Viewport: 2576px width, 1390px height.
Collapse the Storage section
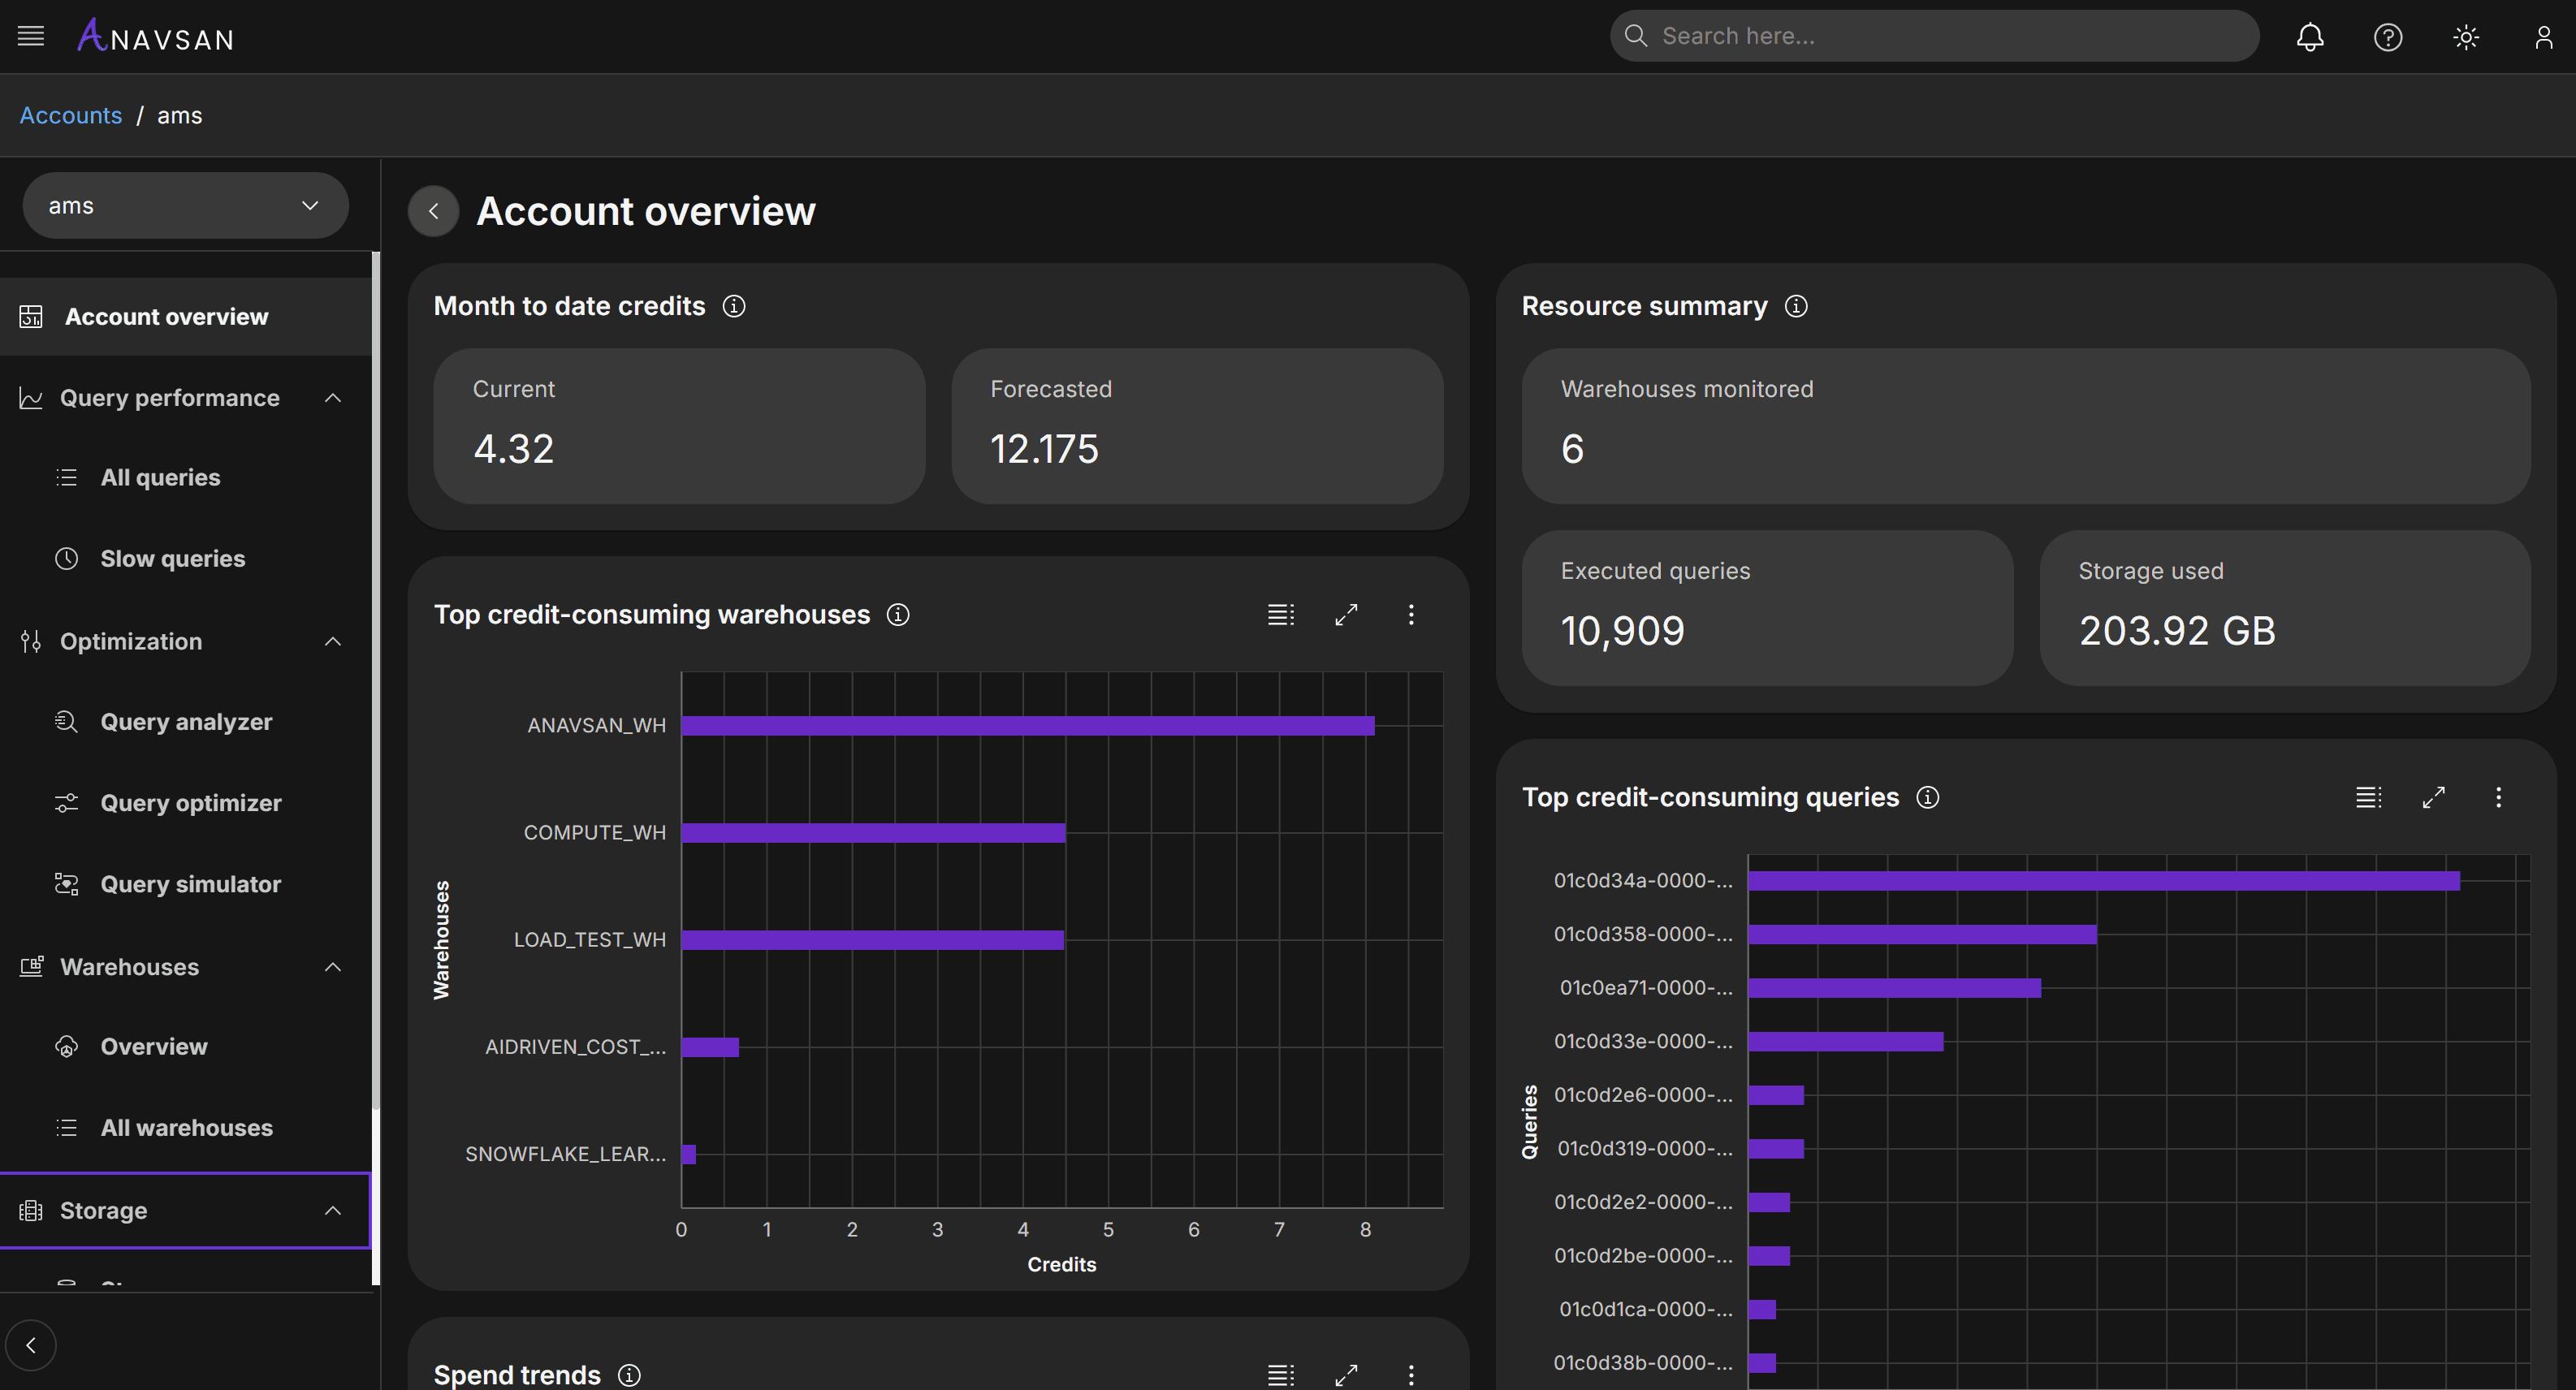pos(333,1210)
